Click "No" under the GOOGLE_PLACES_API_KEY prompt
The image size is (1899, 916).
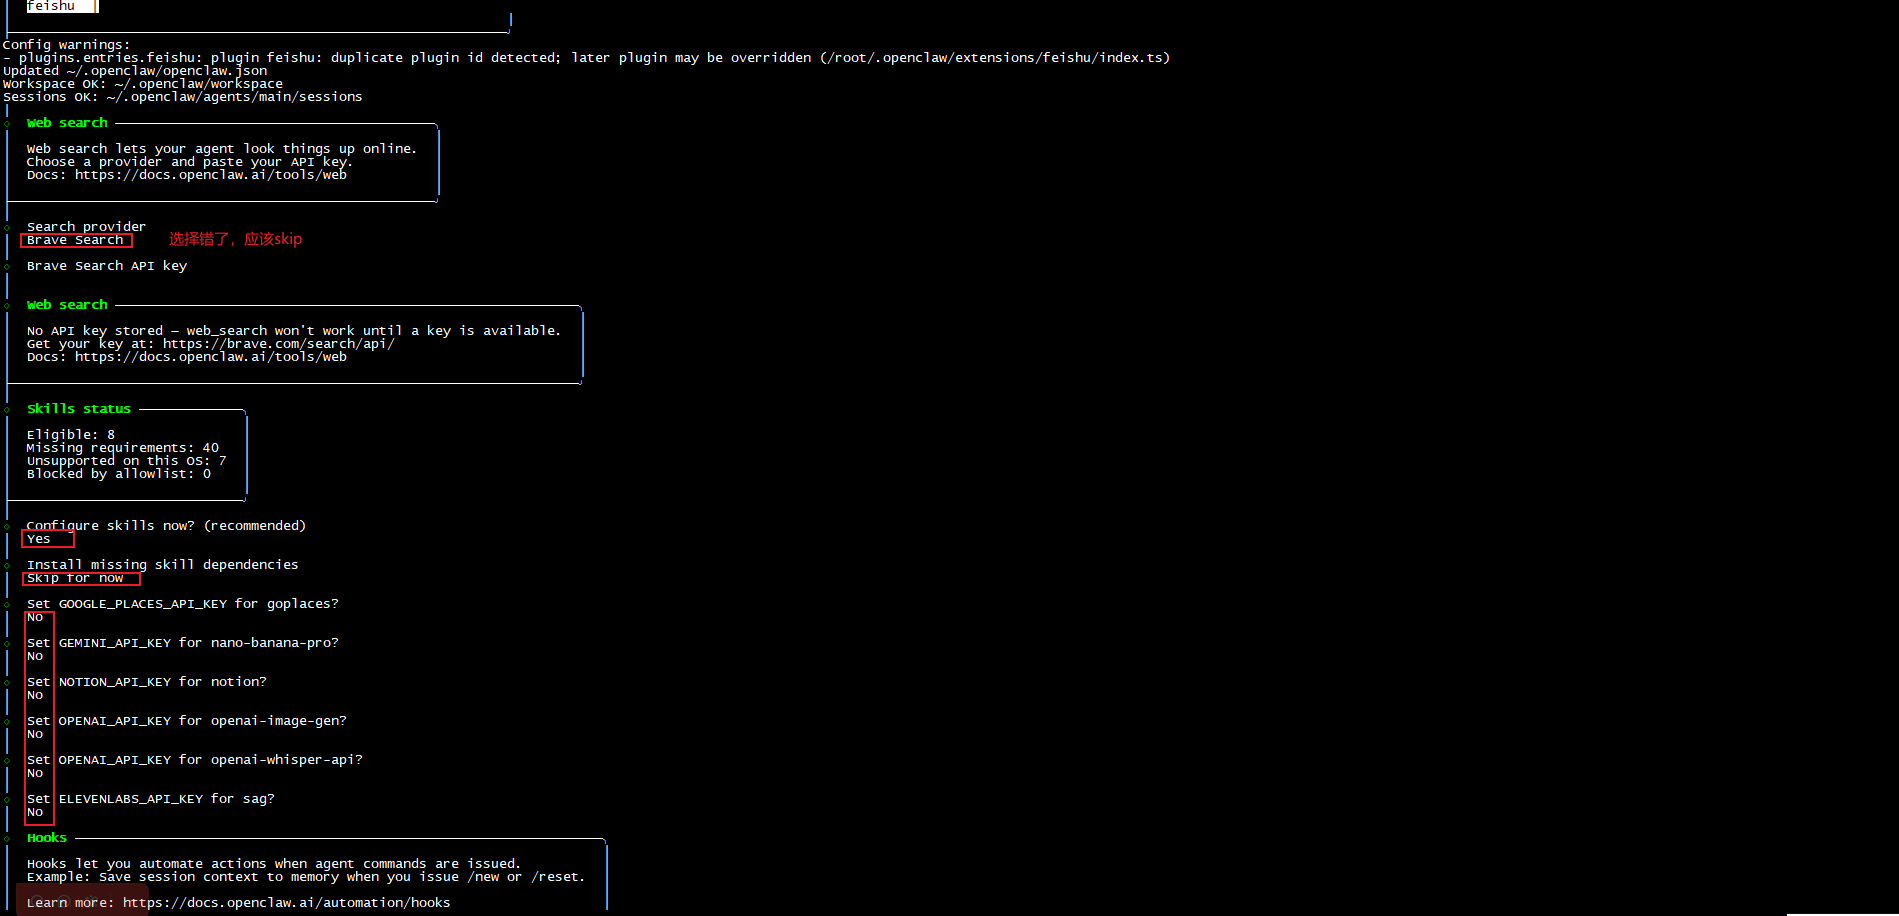coord(35,618)
